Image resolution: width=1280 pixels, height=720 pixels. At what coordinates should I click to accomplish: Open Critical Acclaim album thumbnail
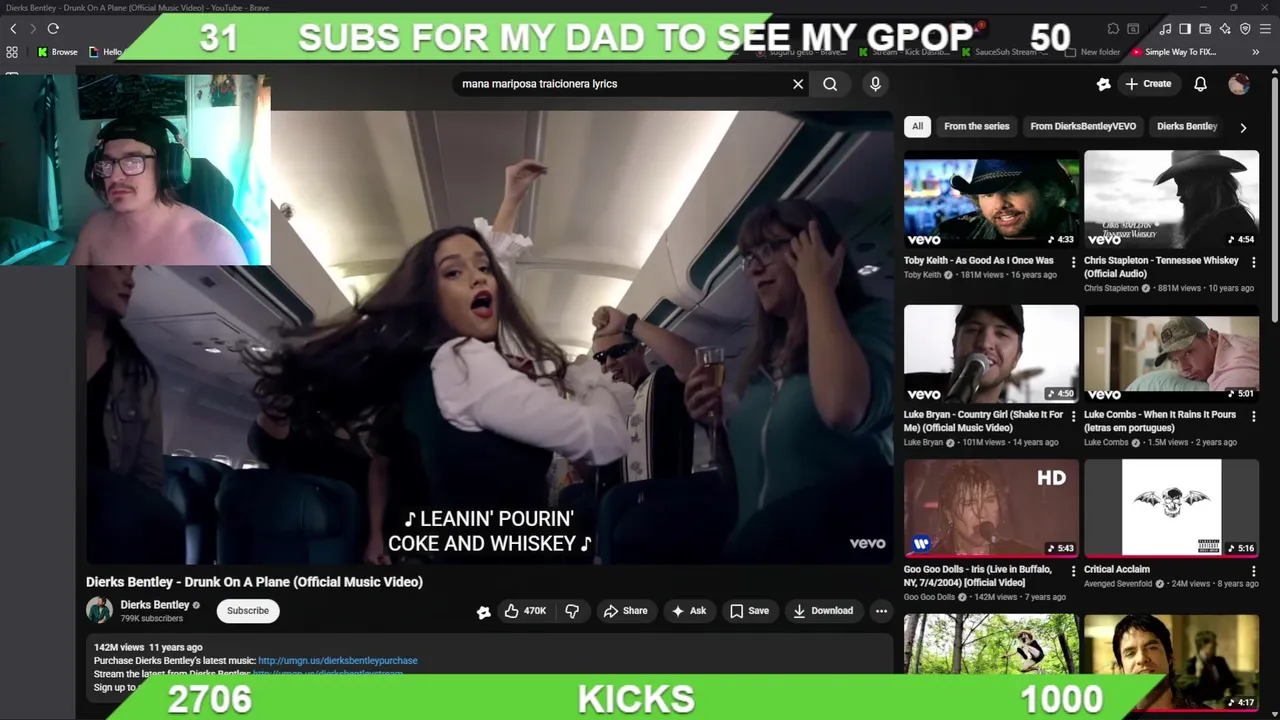click(1171, 508)
